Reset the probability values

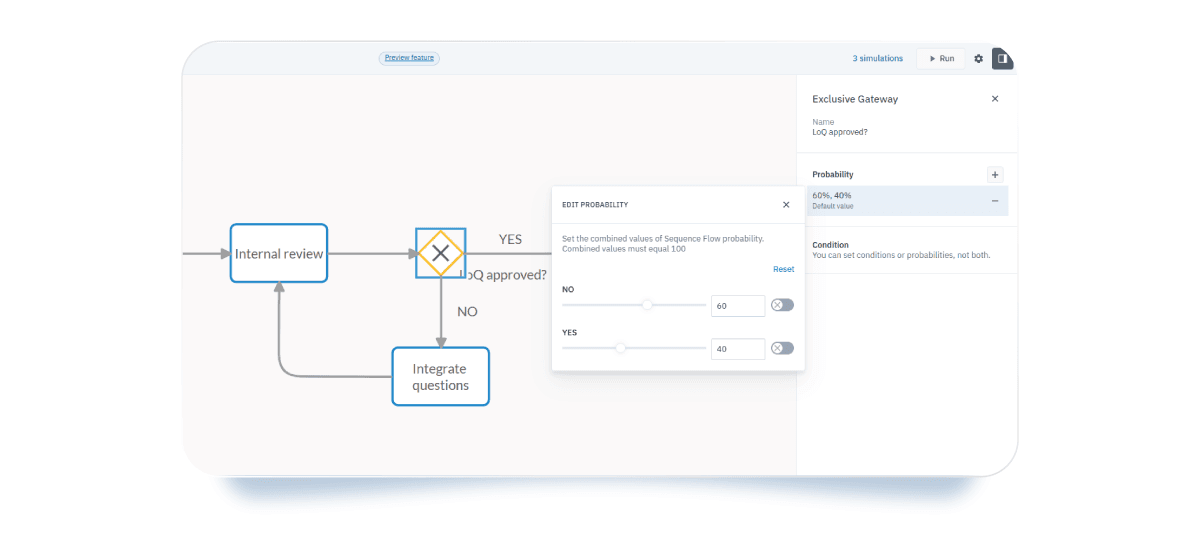click(x=783, y=269)
